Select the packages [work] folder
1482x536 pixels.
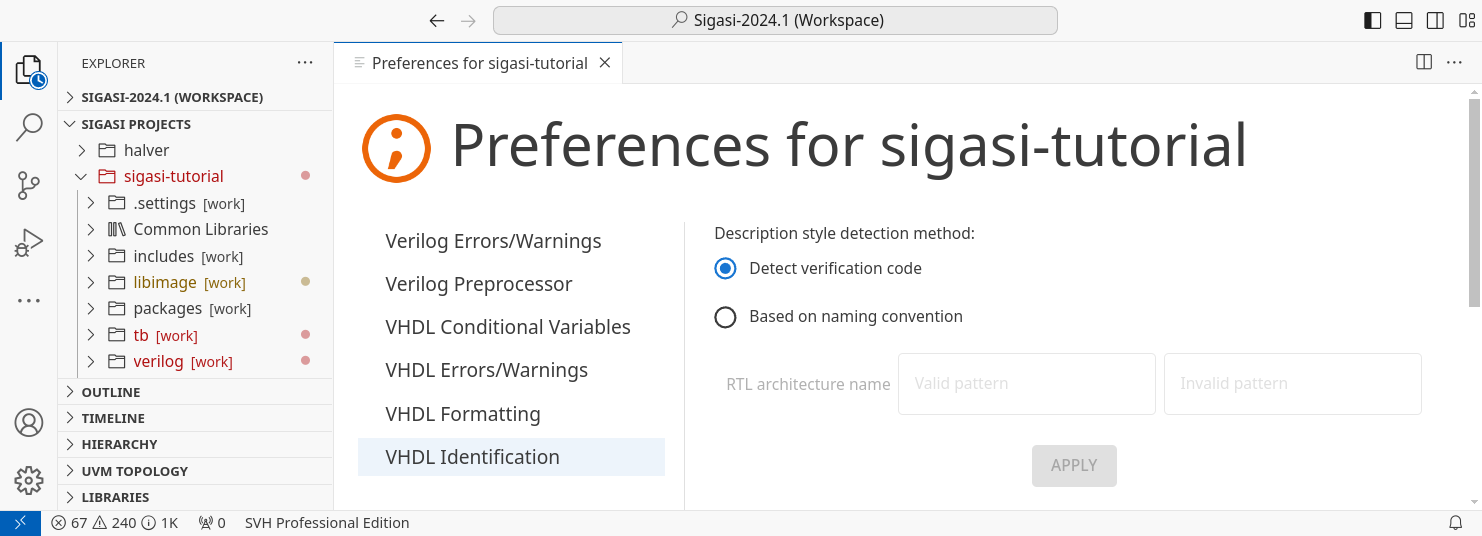click(194, 308)
